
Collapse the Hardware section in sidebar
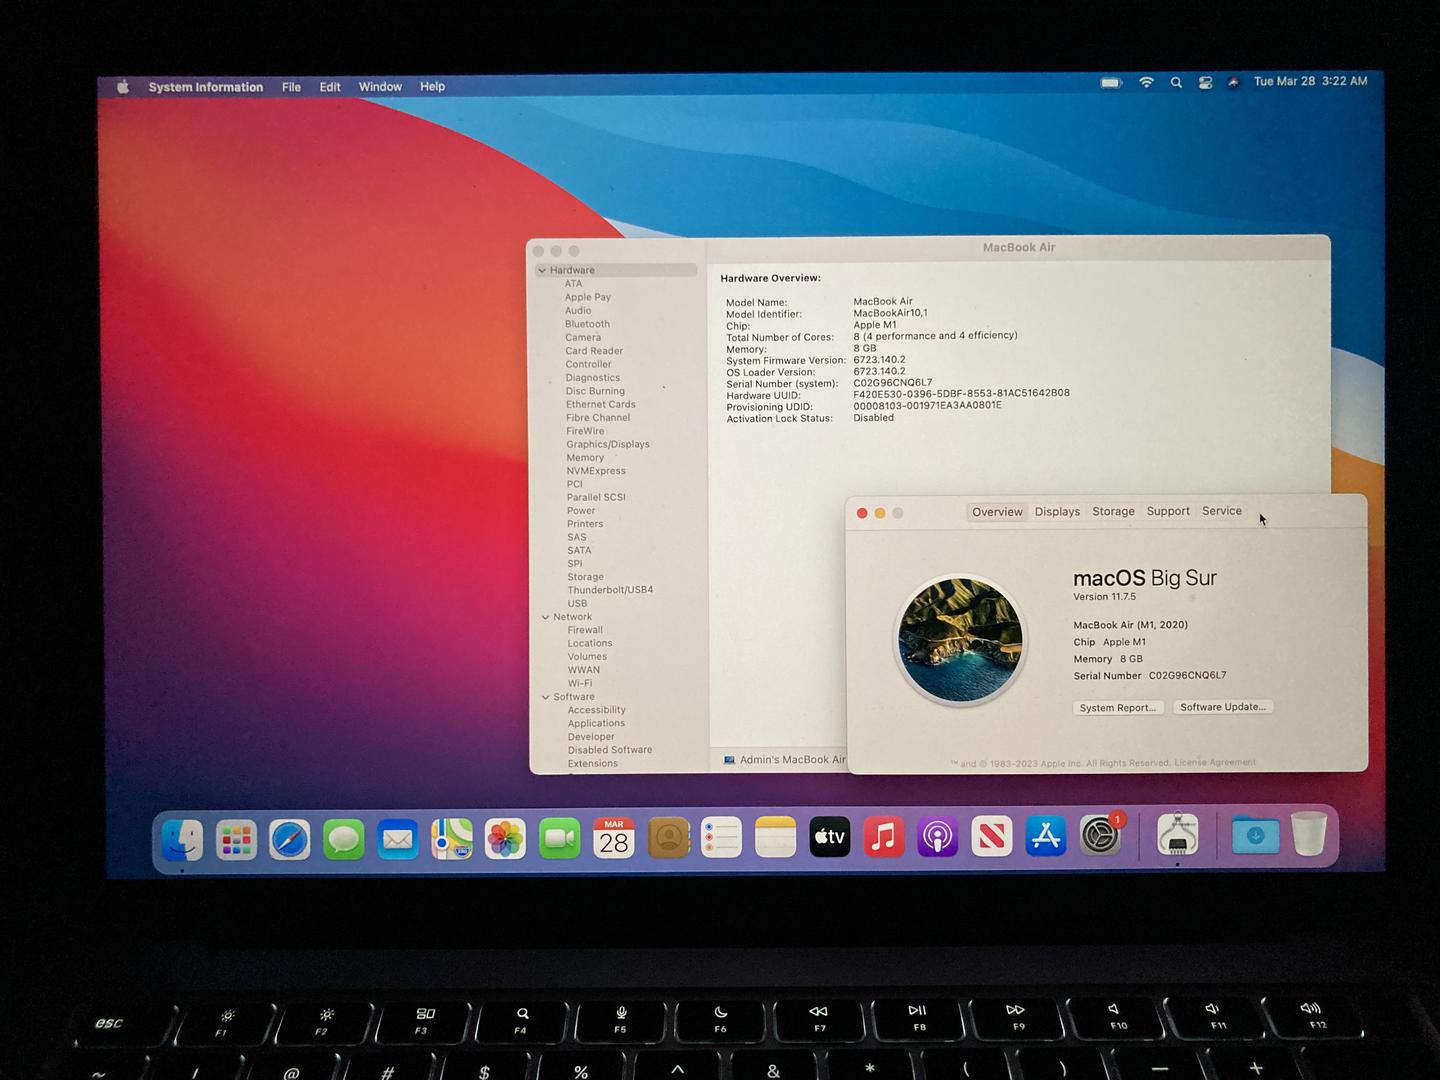(x=542, y=271)
